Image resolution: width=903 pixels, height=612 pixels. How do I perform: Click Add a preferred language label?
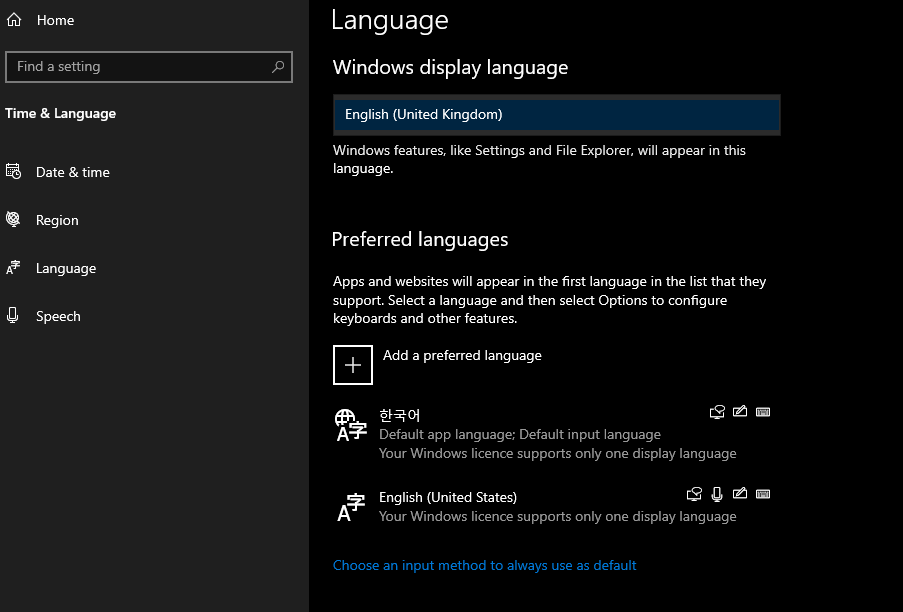(462, 355)
